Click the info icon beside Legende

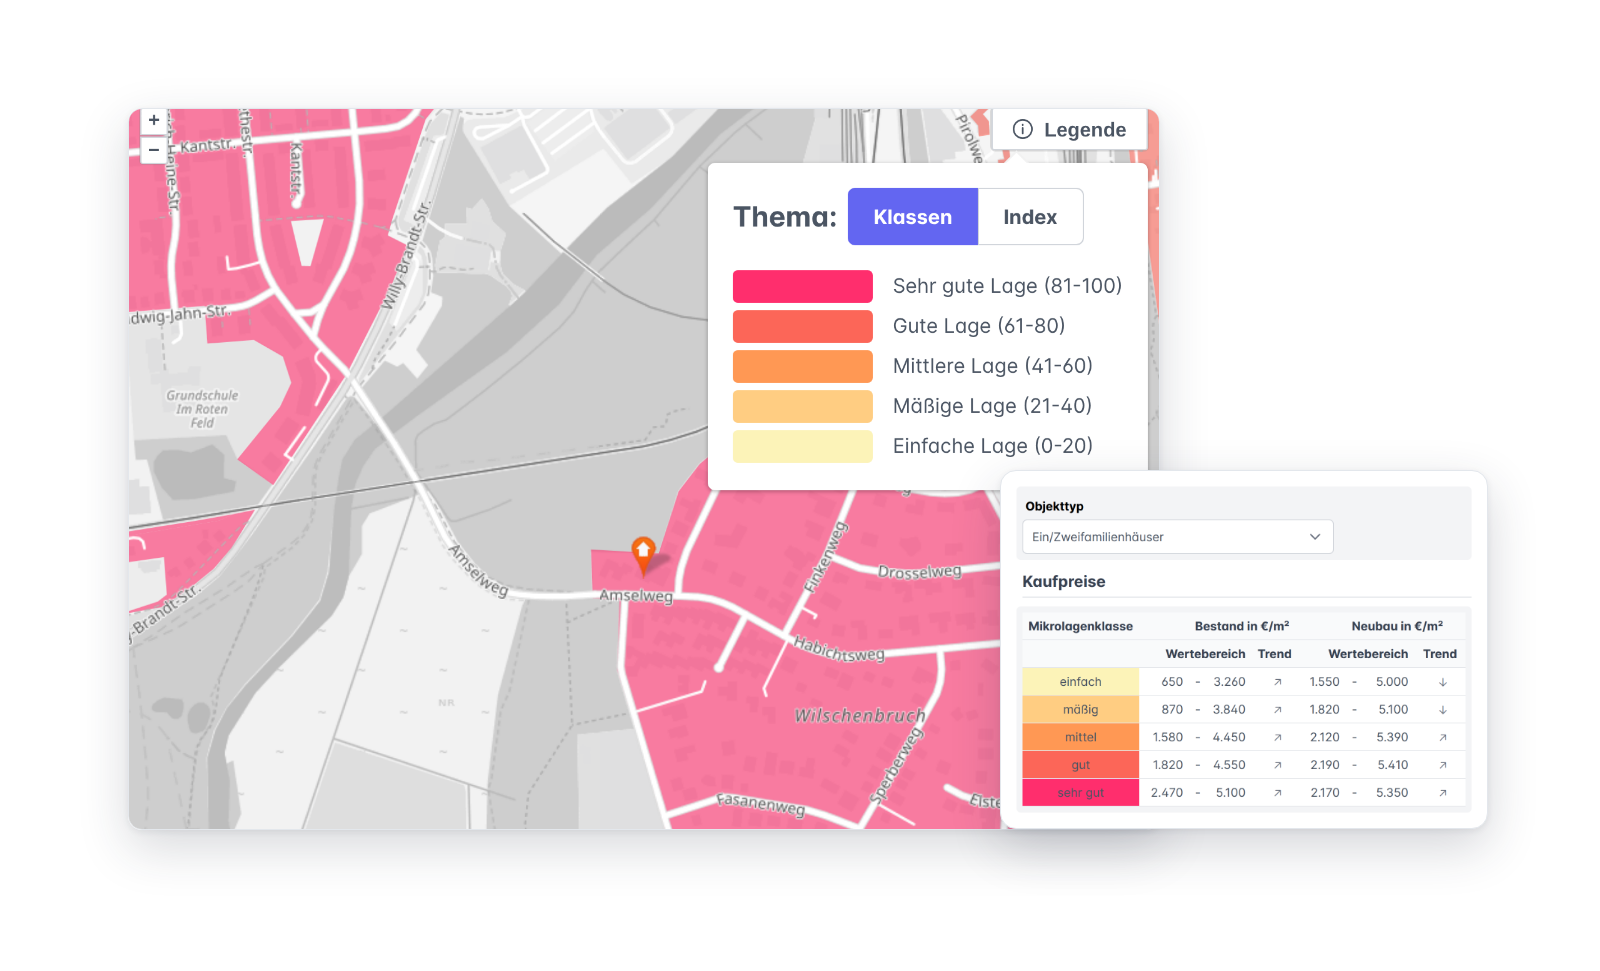click(1022, 129)
